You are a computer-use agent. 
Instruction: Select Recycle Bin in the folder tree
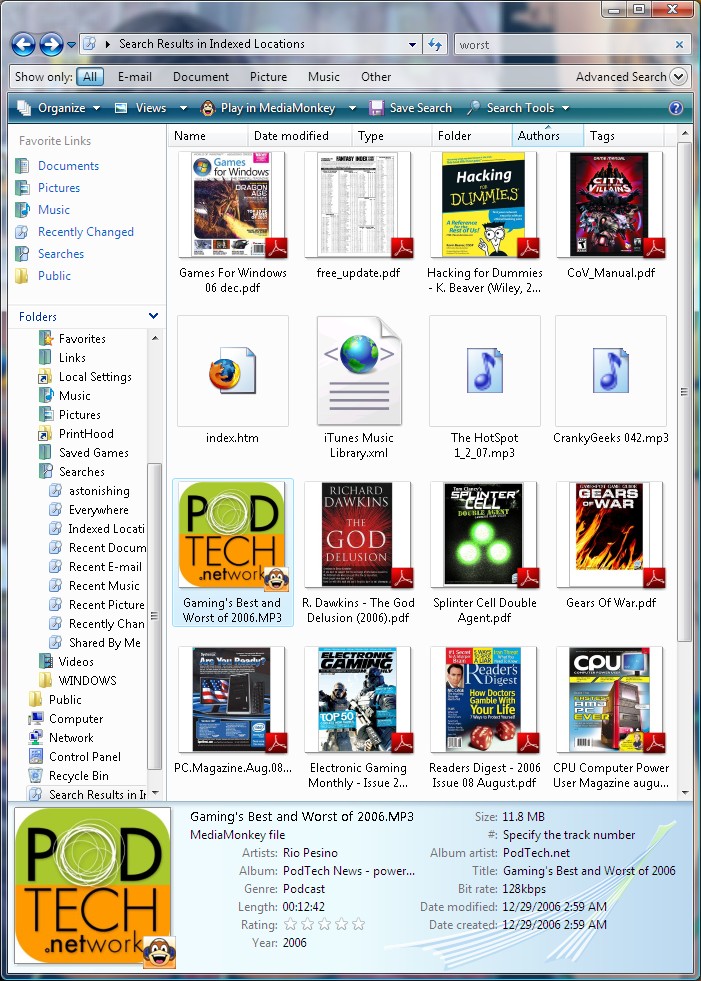pyautogui.click(x=79, y=776)
